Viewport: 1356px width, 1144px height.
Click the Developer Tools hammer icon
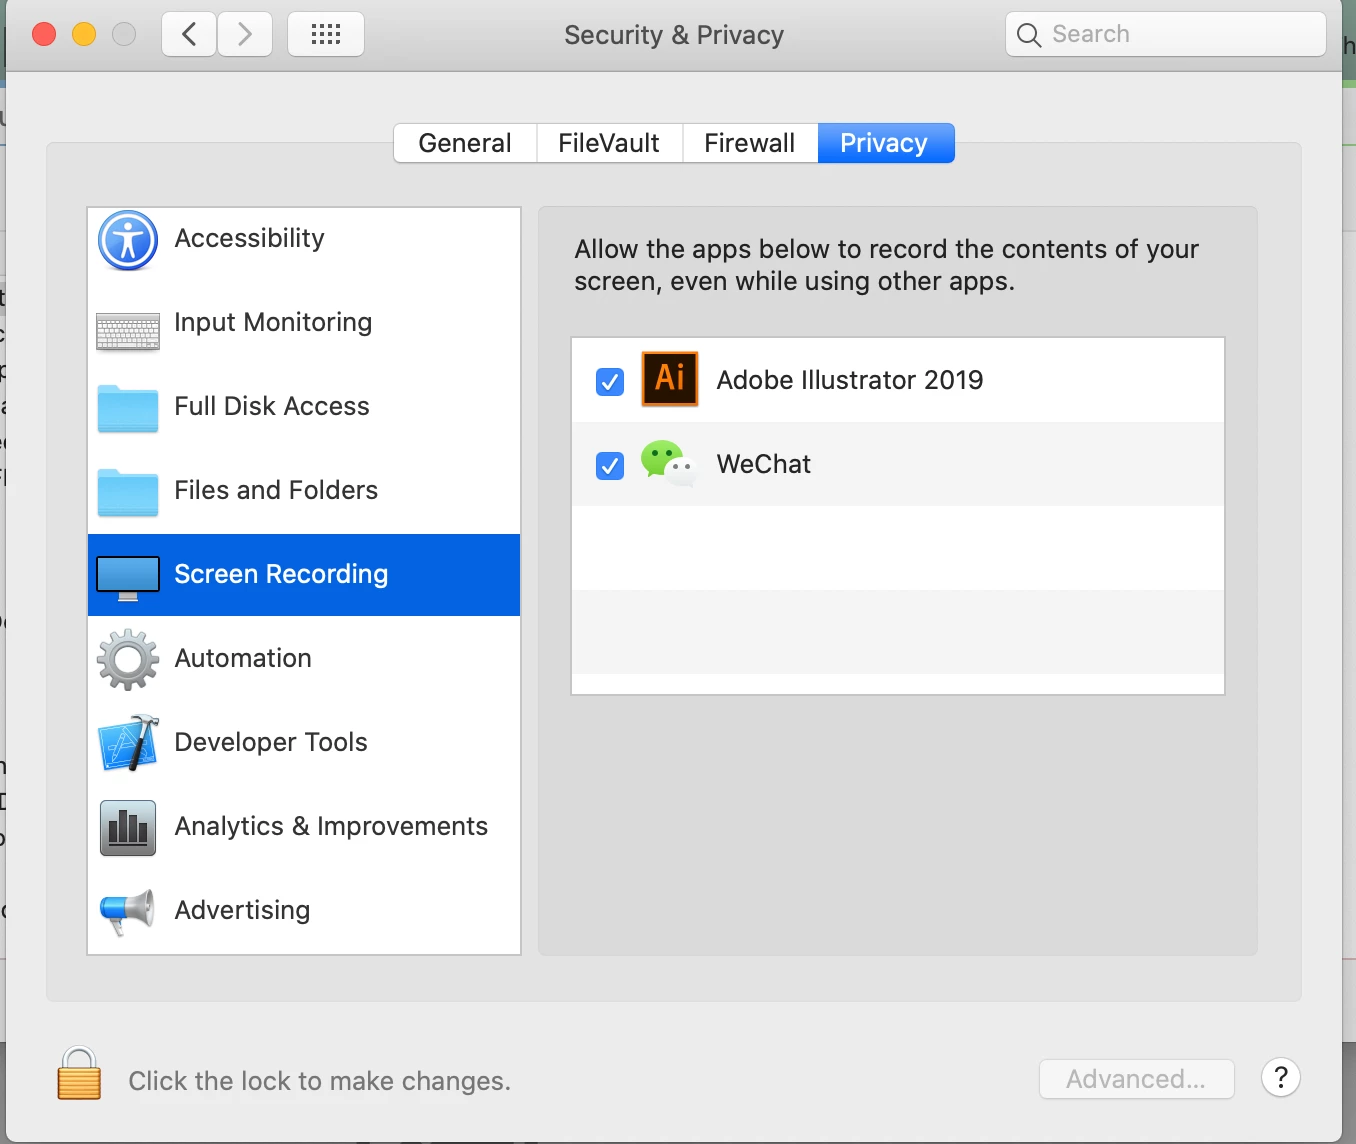tap(128, 743)
